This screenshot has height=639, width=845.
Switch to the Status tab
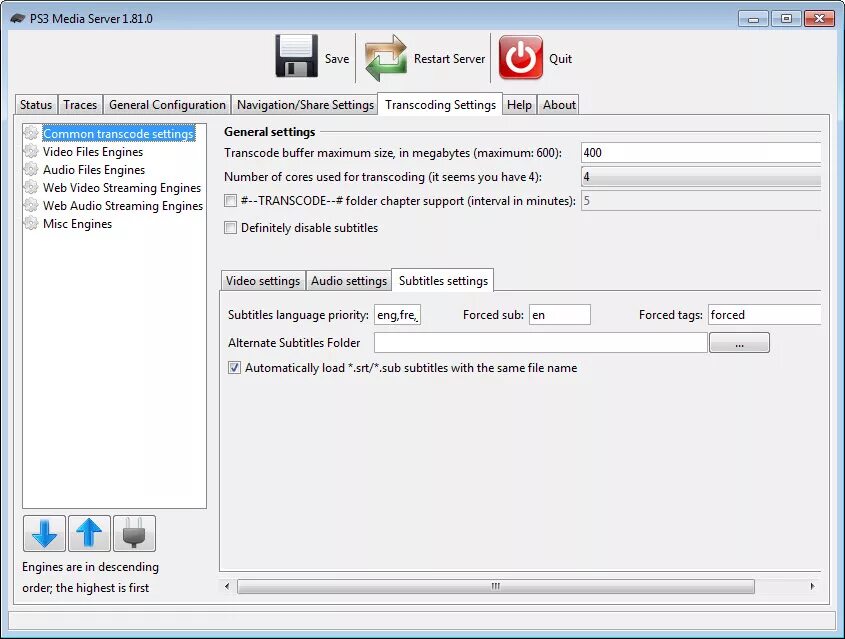click(x=36, y=105)
